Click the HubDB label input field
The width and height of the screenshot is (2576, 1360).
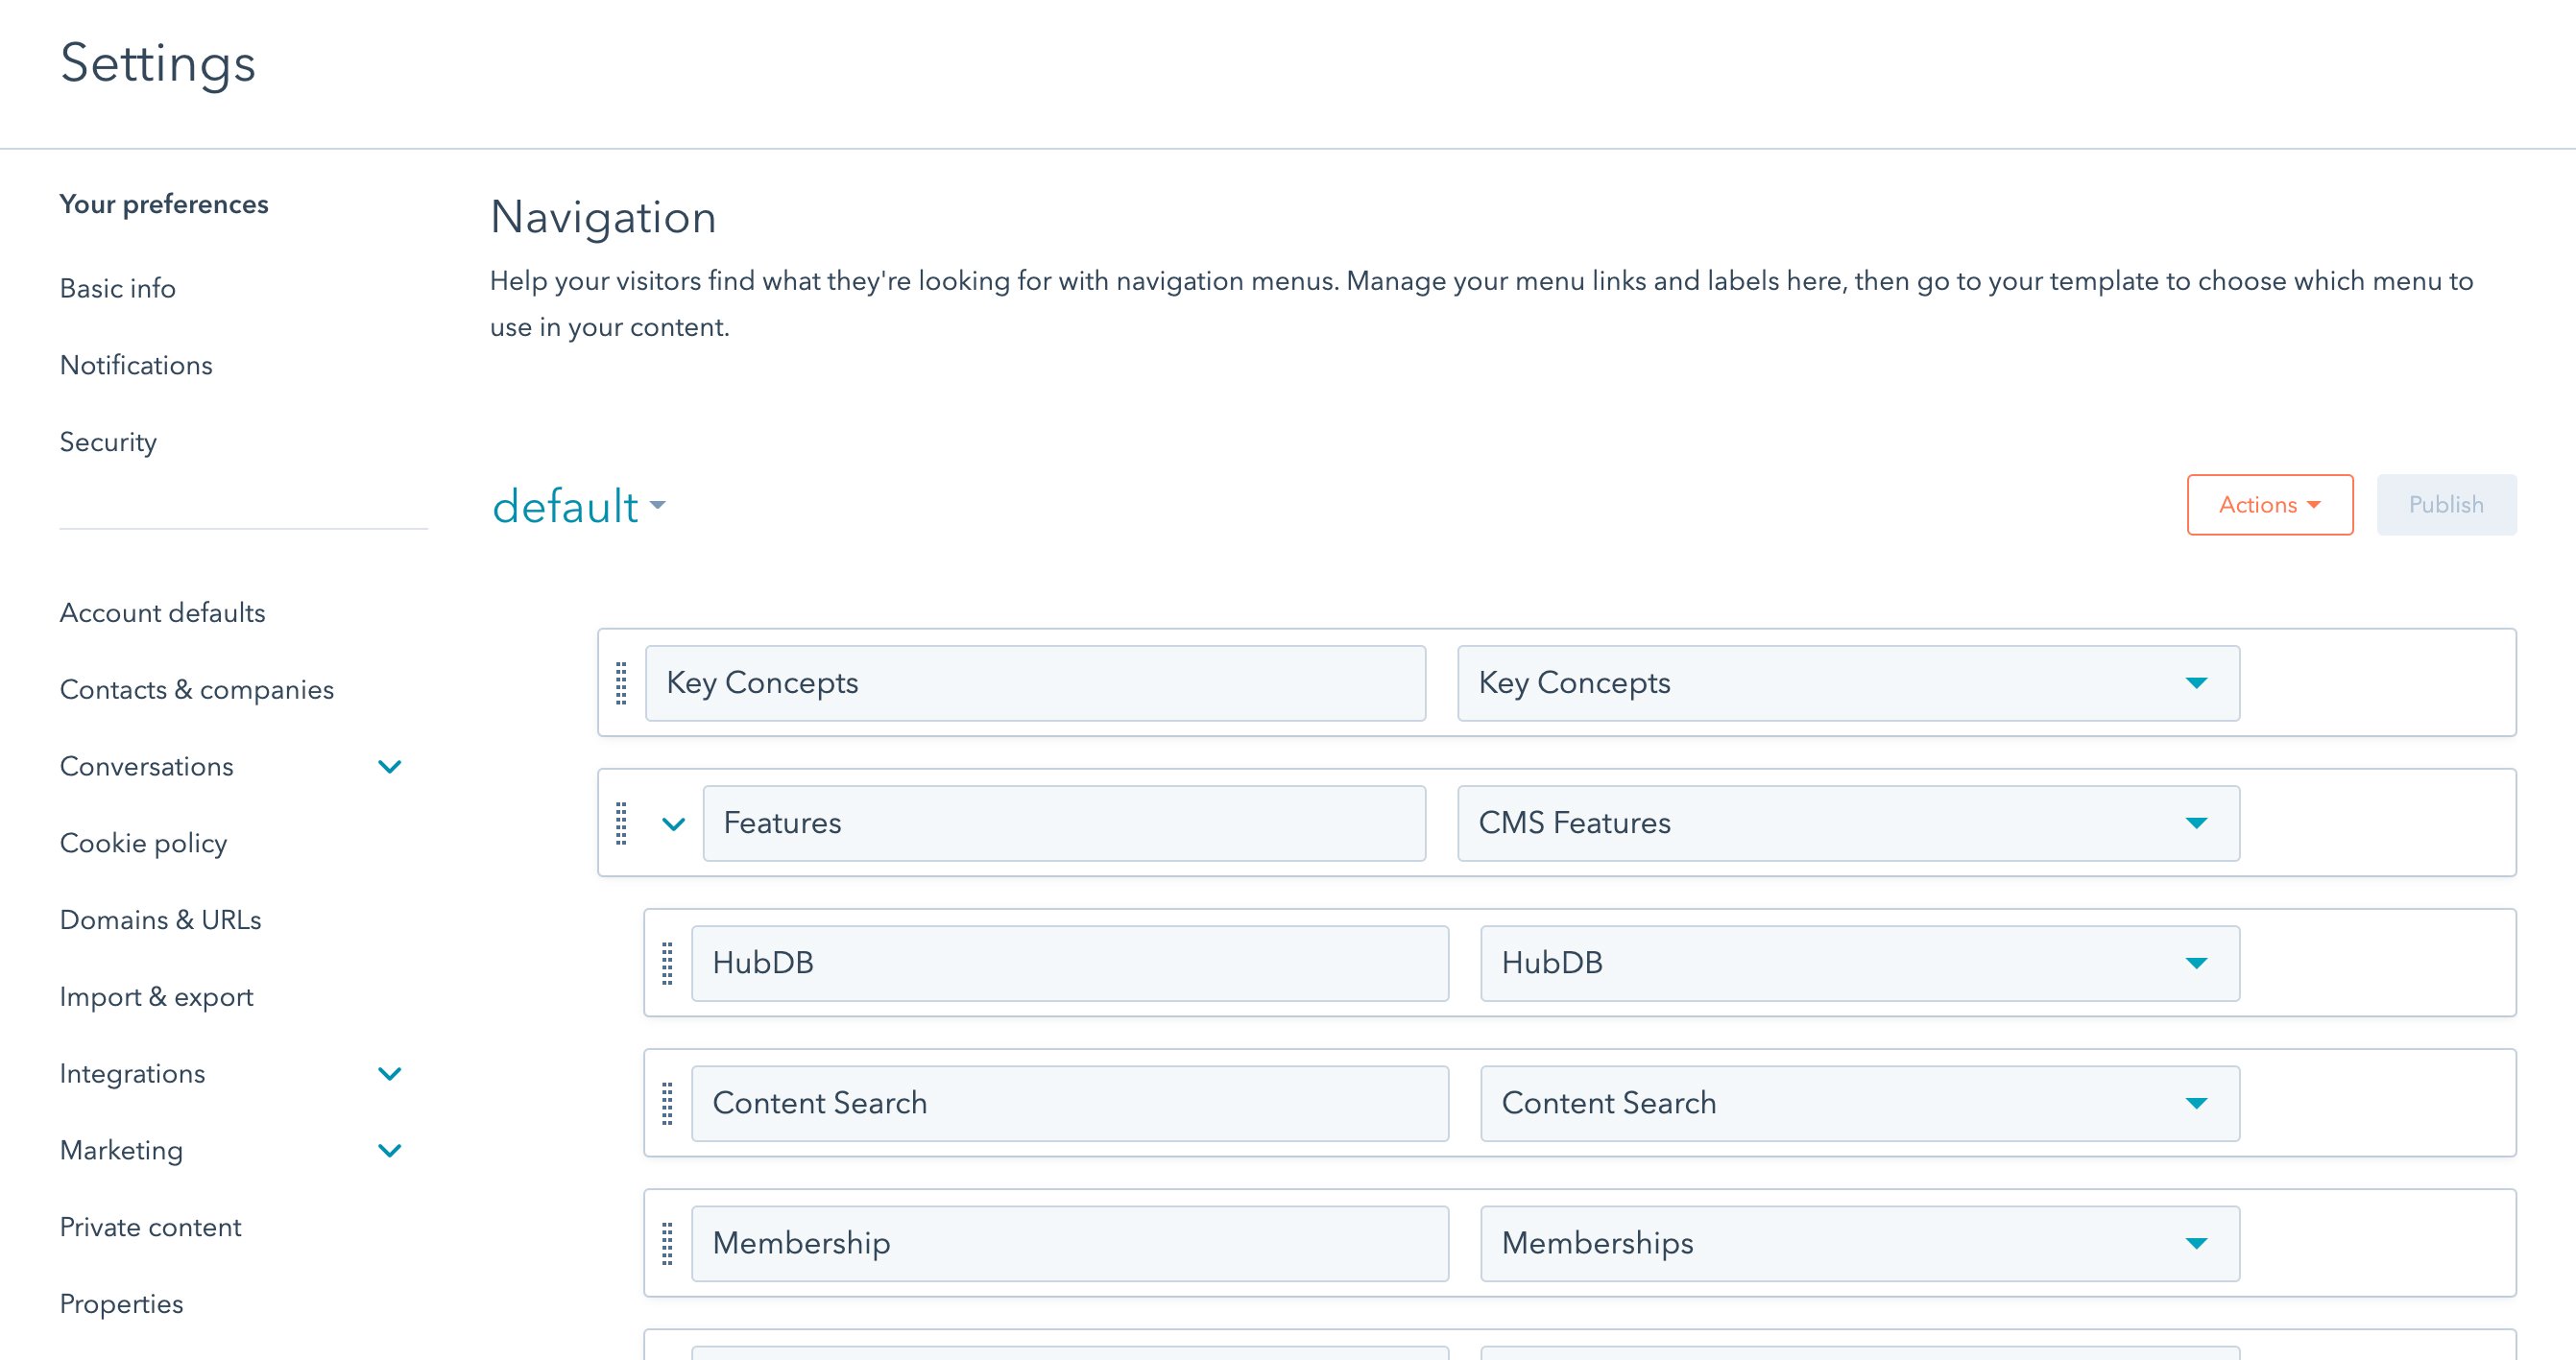pyautogui.click(x=1069, y=963)
